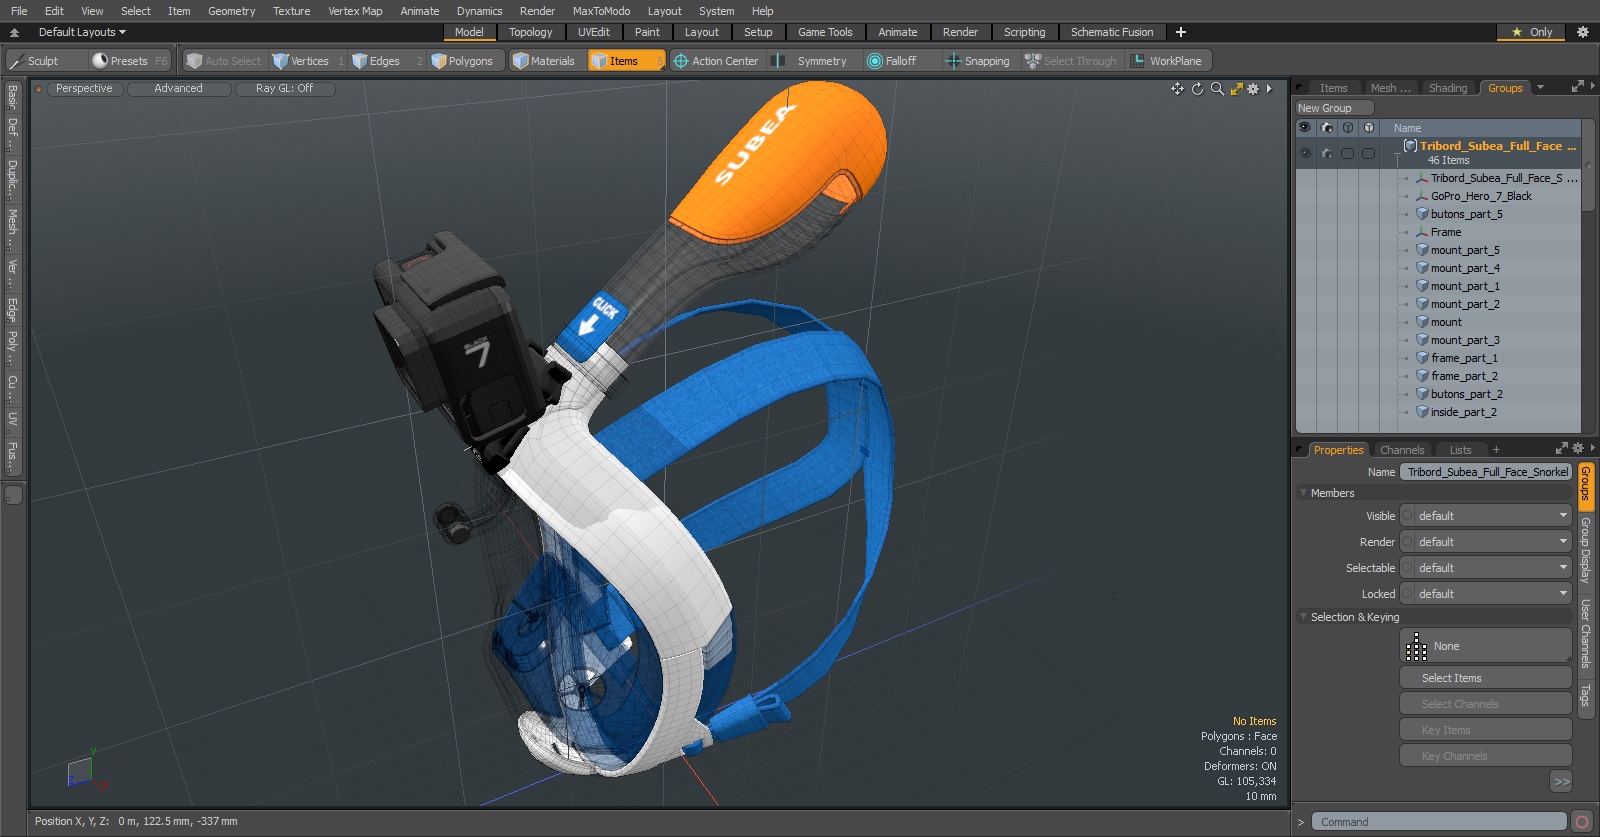The width and height of the screenshot is (1600, 837).
Task: Open the Perspective view type dropdown
Action: tap(84, 89)
